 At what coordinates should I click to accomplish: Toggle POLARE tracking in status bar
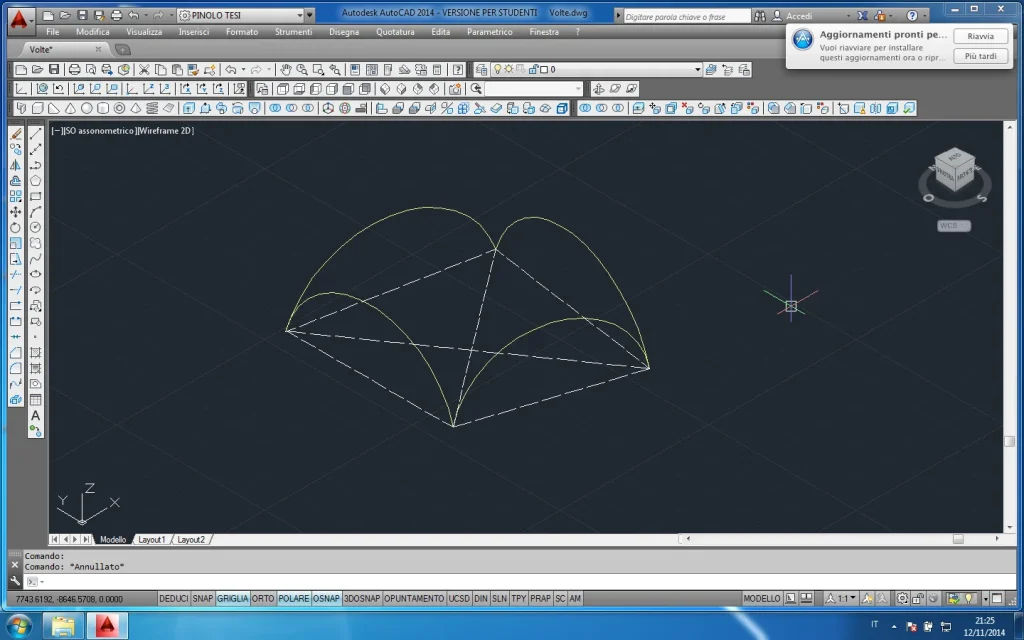point(293,598)
